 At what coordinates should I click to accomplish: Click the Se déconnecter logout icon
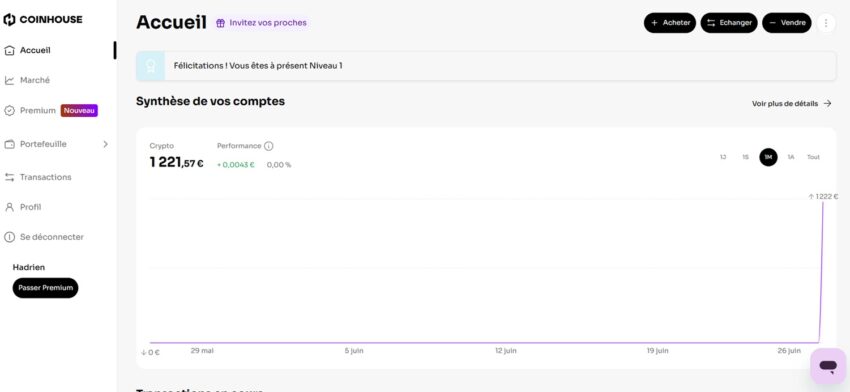point(9,237)
